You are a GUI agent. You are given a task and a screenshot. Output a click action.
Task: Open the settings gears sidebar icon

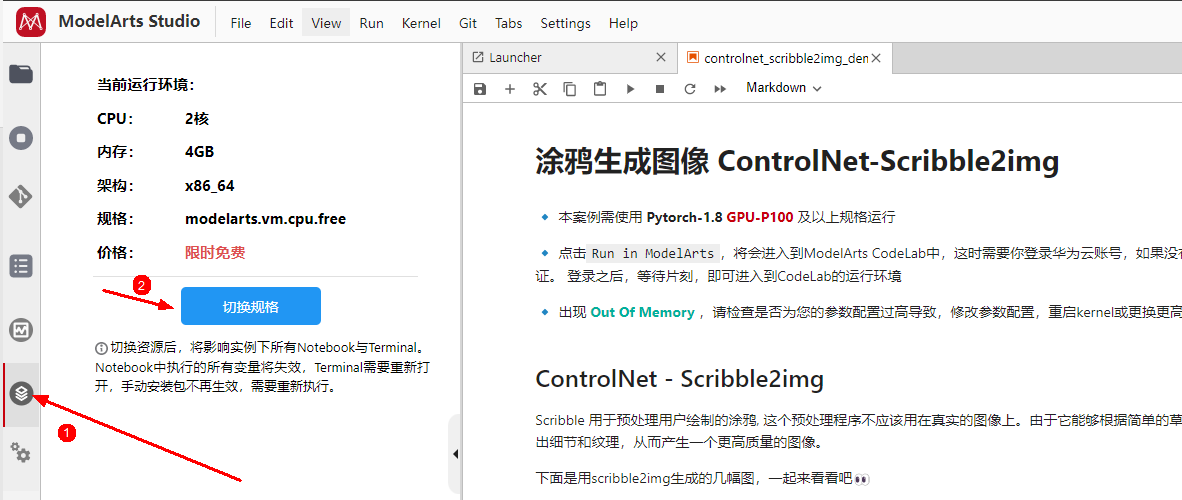coord(20,453)
